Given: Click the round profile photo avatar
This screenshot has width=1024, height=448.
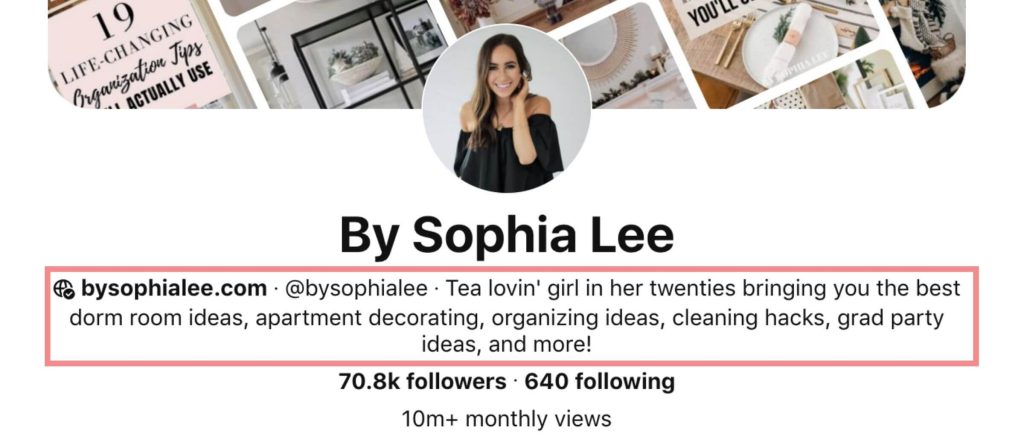Looking at the screenshot, I should click(x=506, y=108).
